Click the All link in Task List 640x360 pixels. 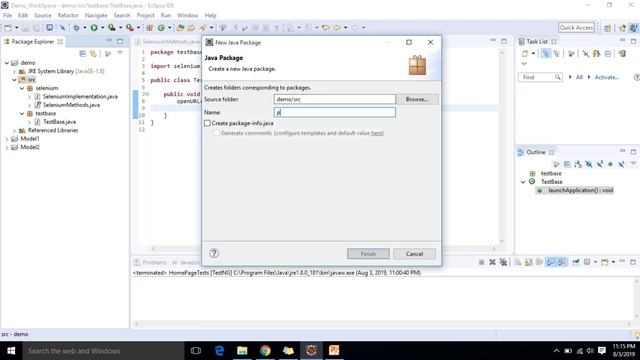click(579, 77)
